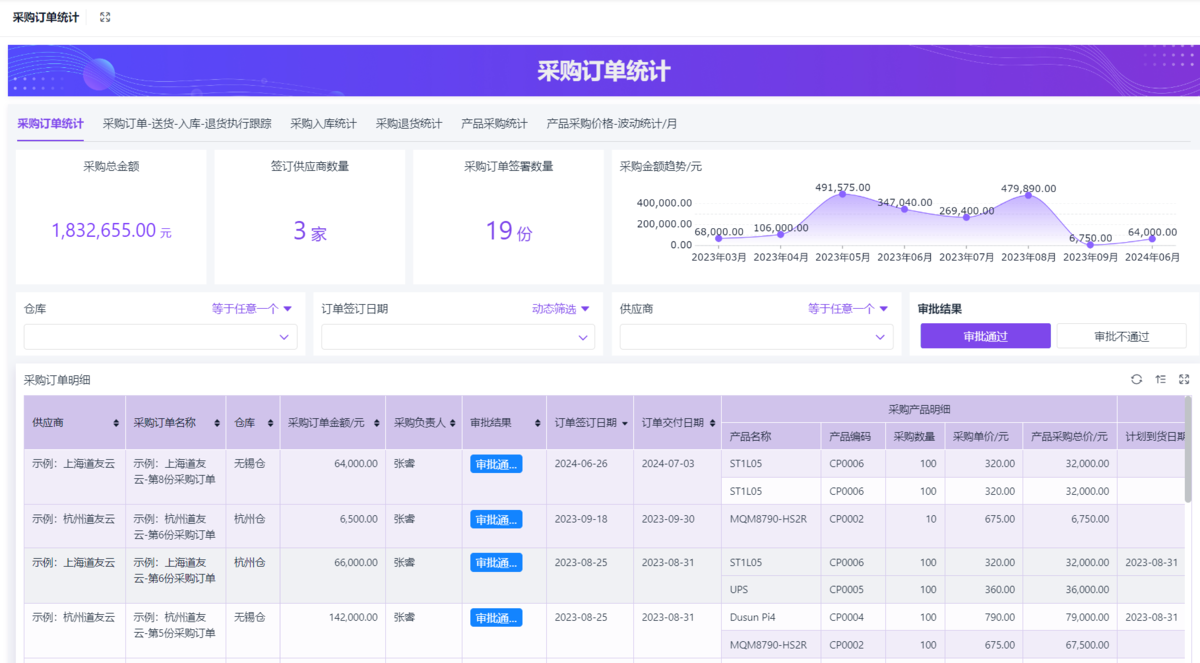Switch to 采购入库统计 tab
The height and width of the screenshot is (663, 1200).
click(323, 124)
